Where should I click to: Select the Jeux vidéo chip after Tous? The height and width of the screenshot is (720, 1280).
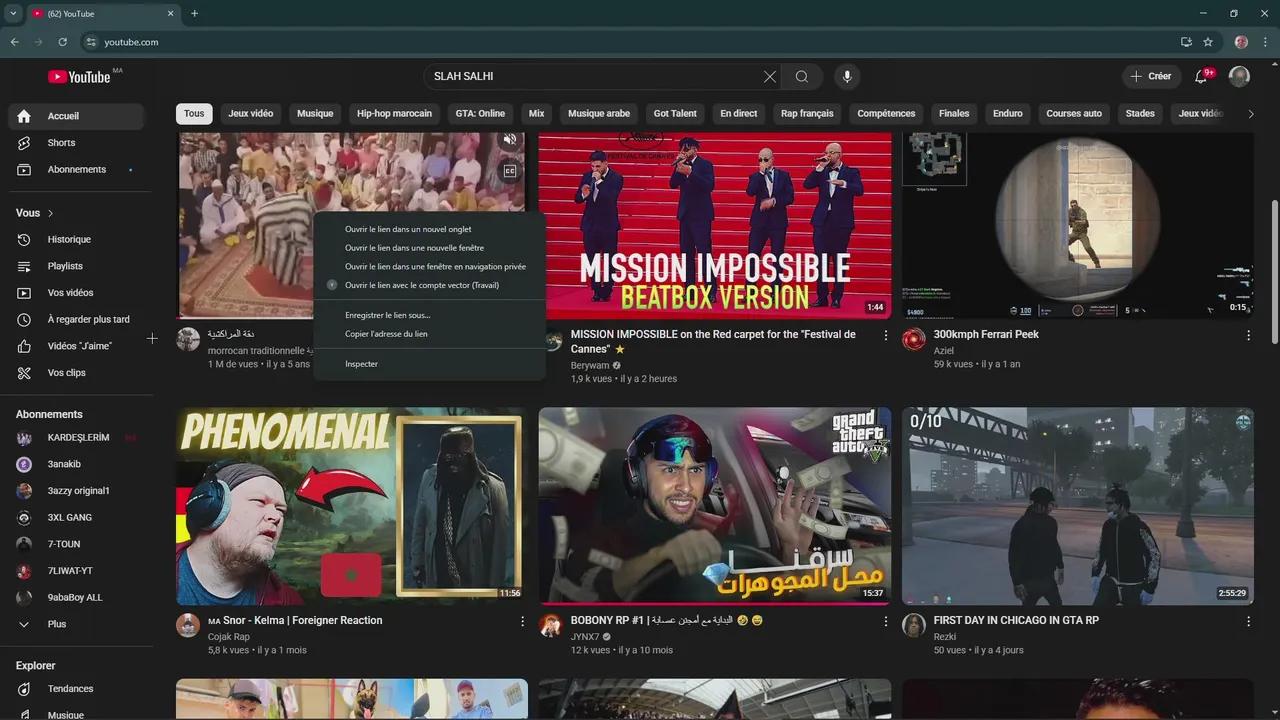coord(250,114)
